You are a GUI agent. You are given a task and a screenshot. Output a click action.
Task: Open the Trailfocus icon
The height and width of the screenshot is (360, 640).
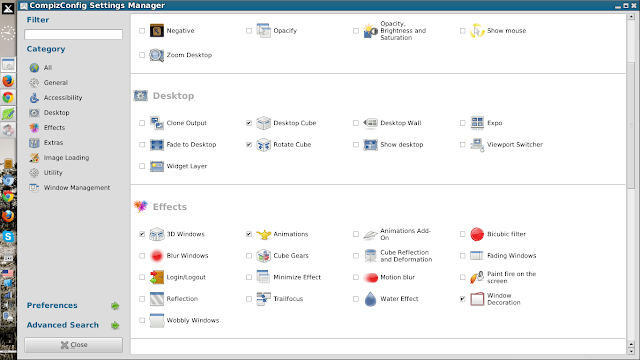point(264,299)
